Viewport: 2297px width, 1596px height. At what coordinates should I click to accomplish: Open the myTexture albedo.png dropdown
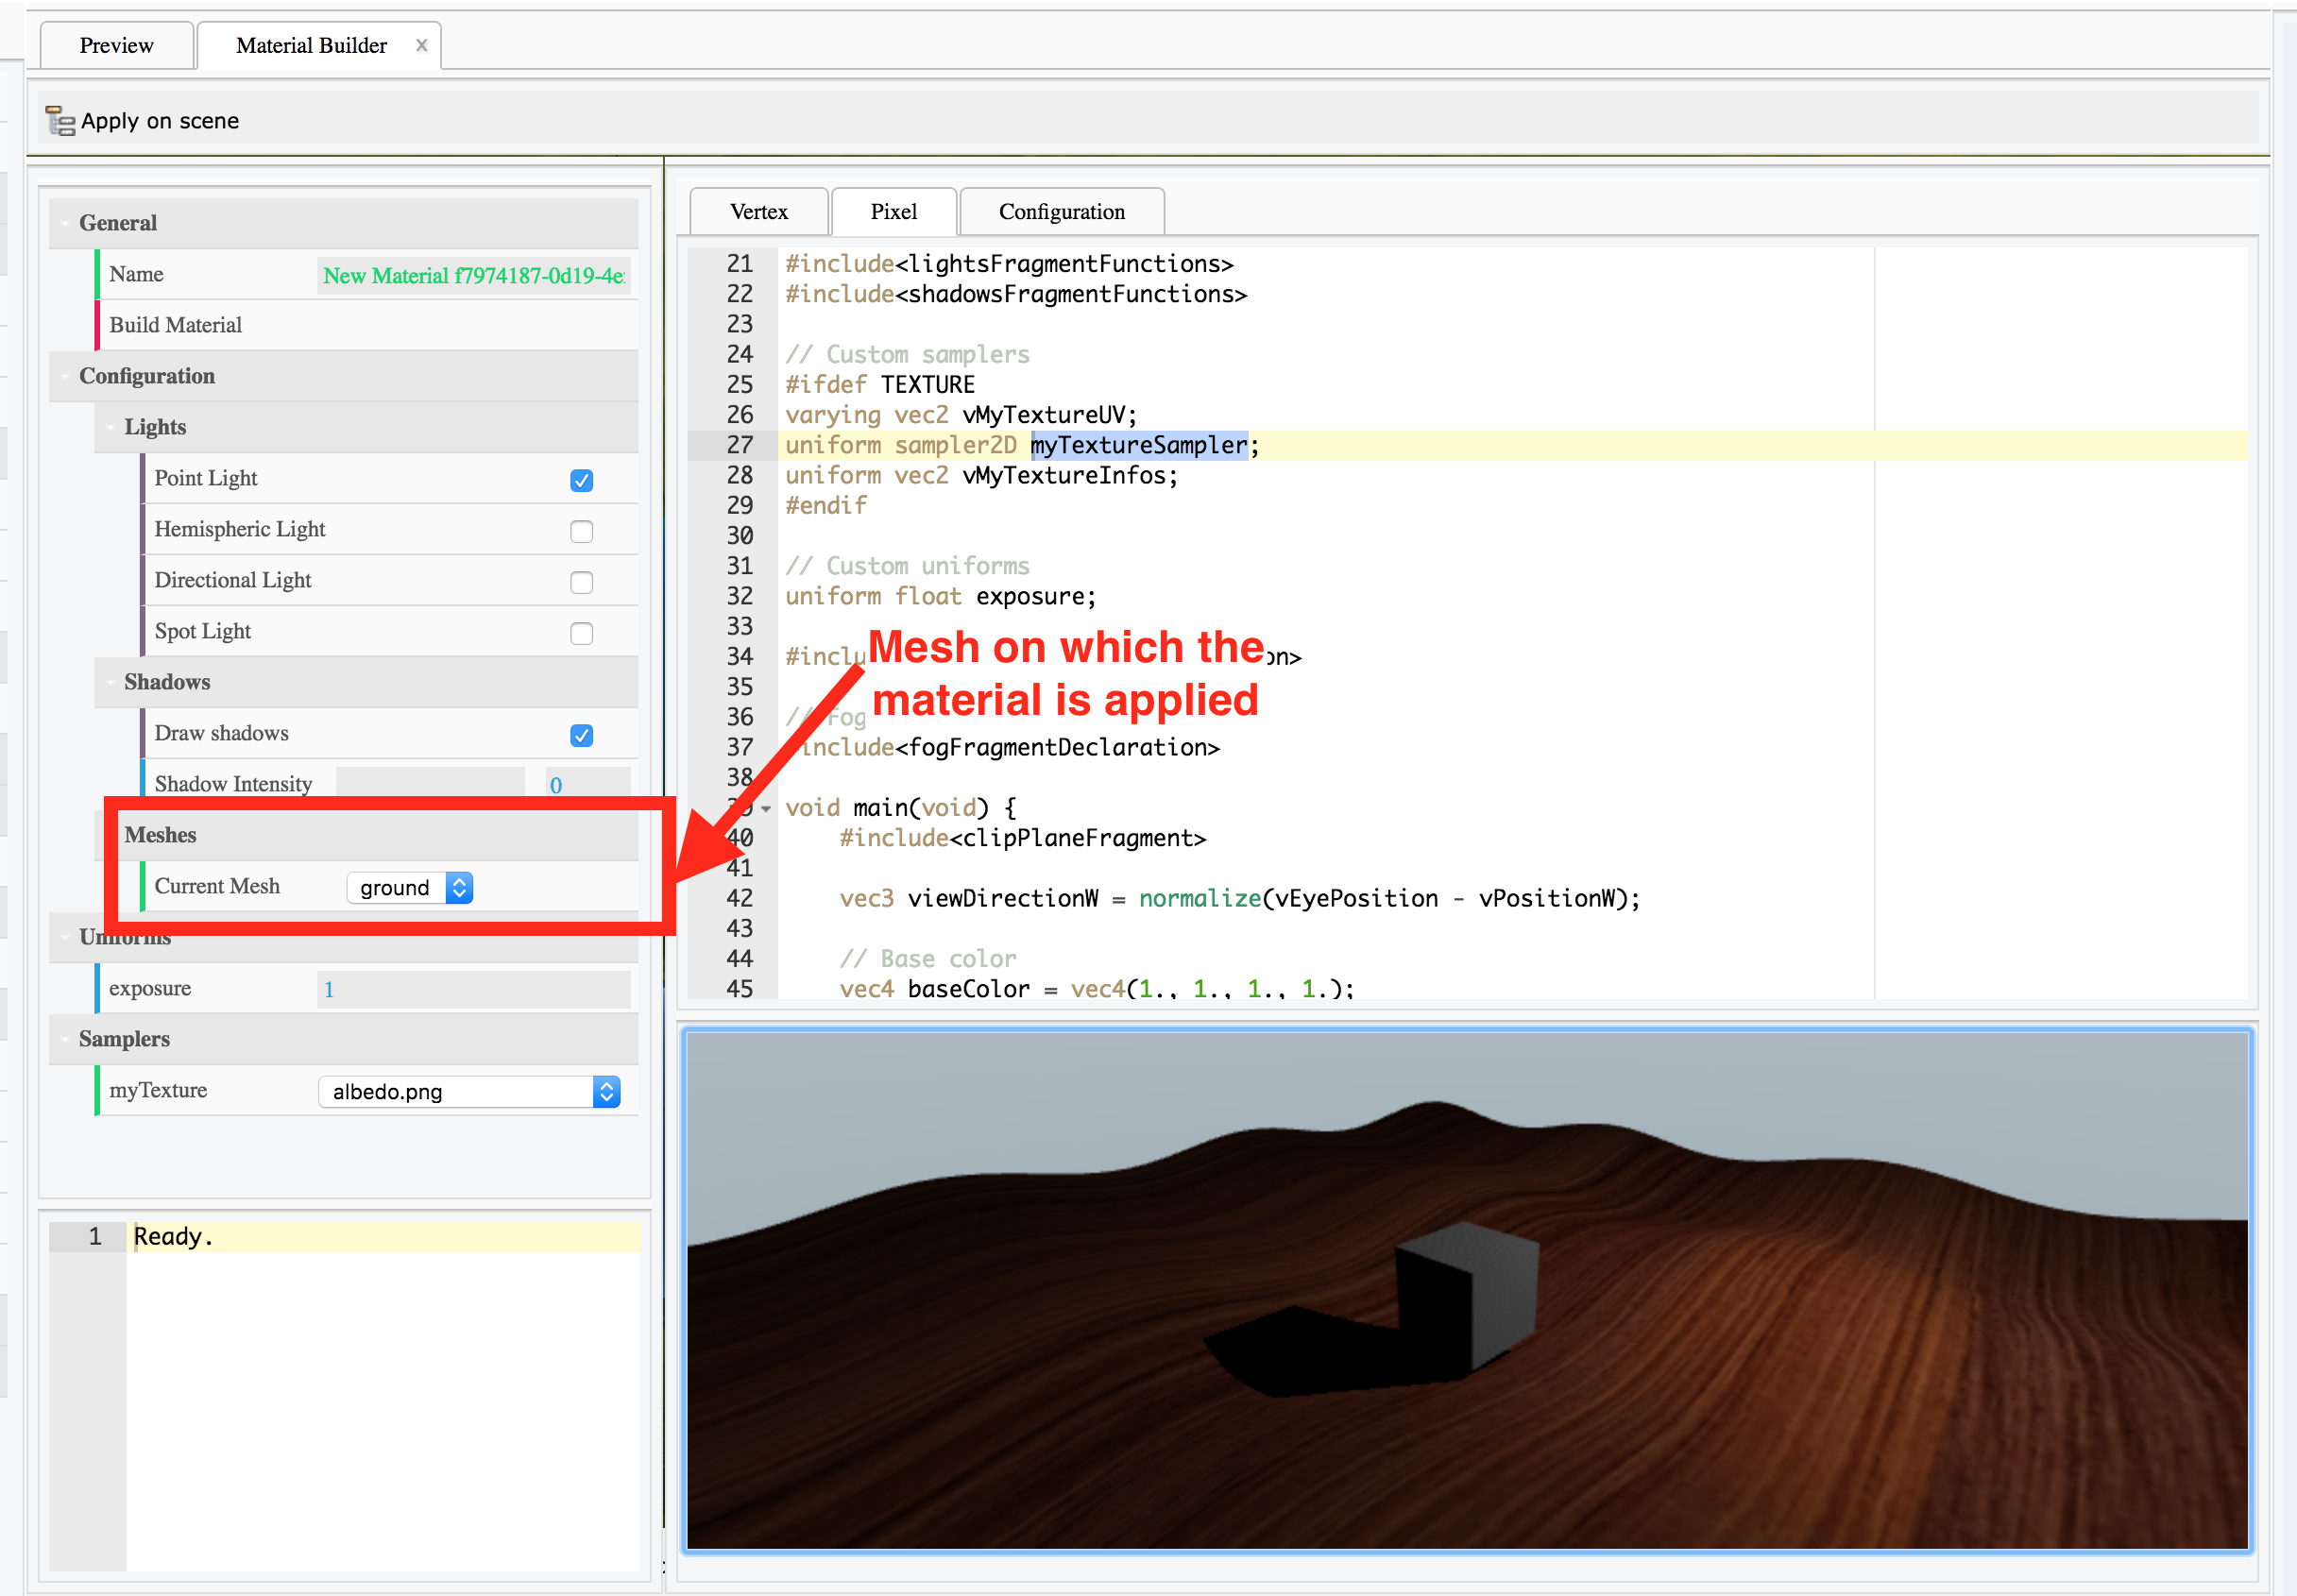pos(455,1091)
